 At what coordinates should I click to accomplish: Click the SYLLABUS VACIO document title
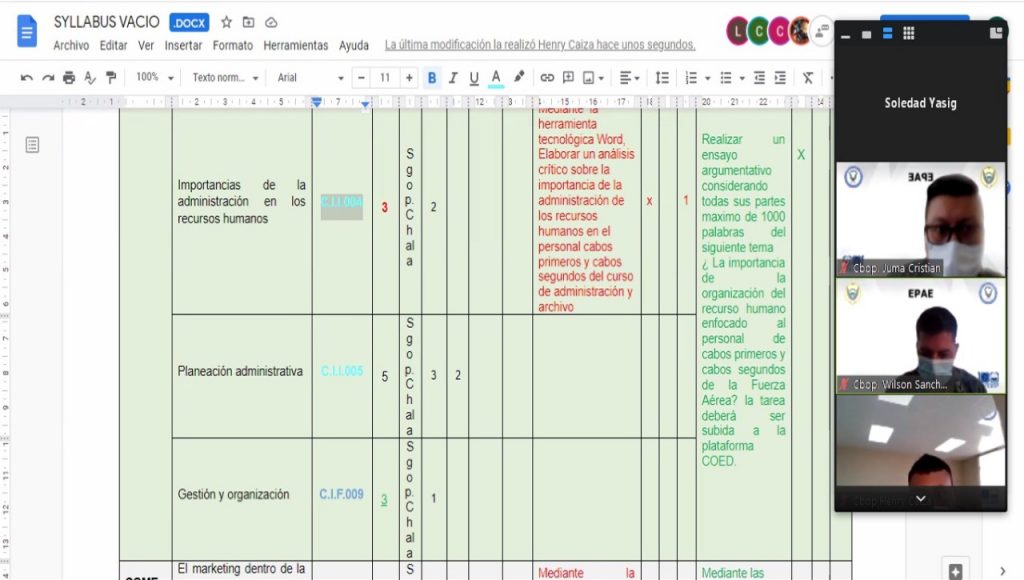click(106, 22)
